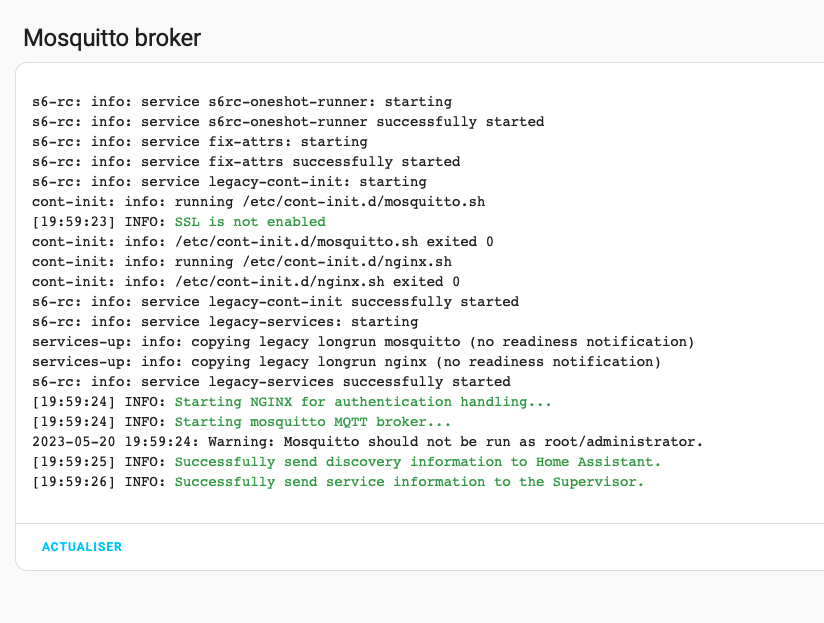The height and width of the screenshot is (623, 824).
Task: Click 'Successfully send service information' log line
Action: click(338, 482)
